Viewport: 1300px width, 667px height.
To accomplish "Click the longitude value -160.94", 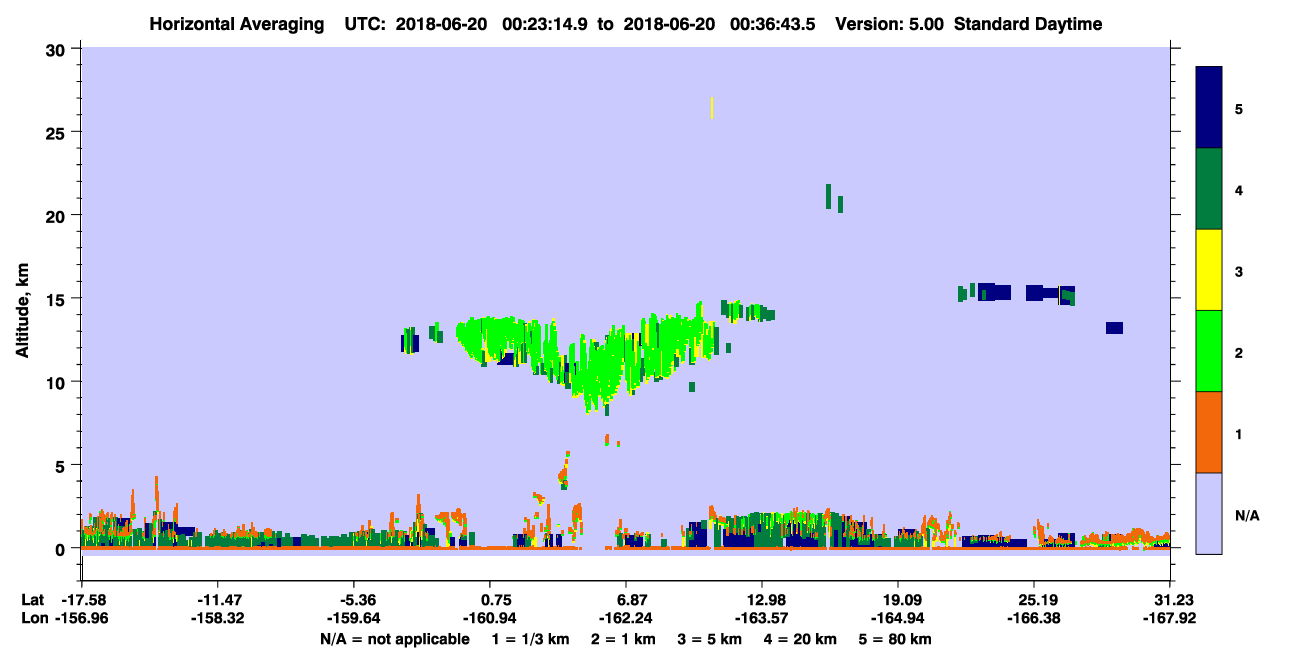I will pyautogui.click(x=490, y=618).
